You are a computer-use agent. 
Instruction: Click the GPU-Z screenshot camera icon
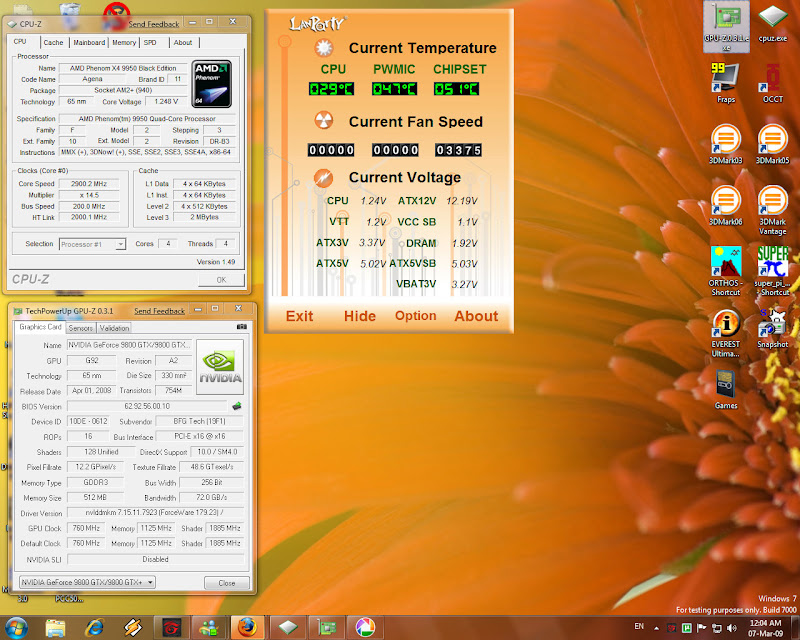tap(242, 327)
